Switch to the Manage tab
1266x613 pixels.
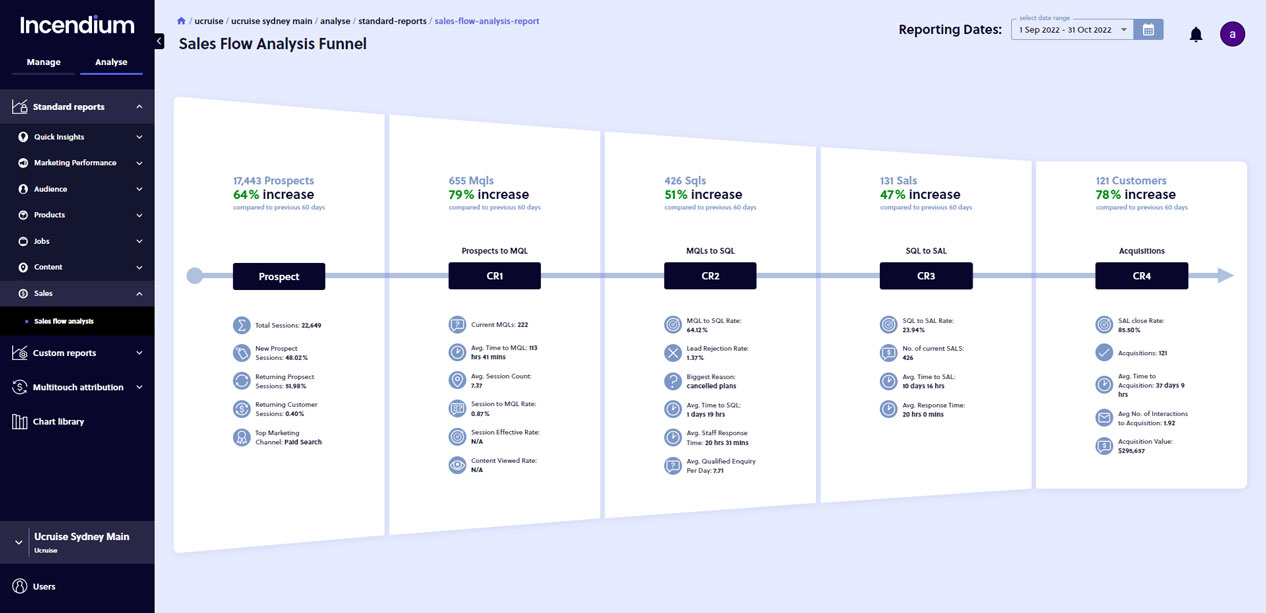click(x=44, y=62)
